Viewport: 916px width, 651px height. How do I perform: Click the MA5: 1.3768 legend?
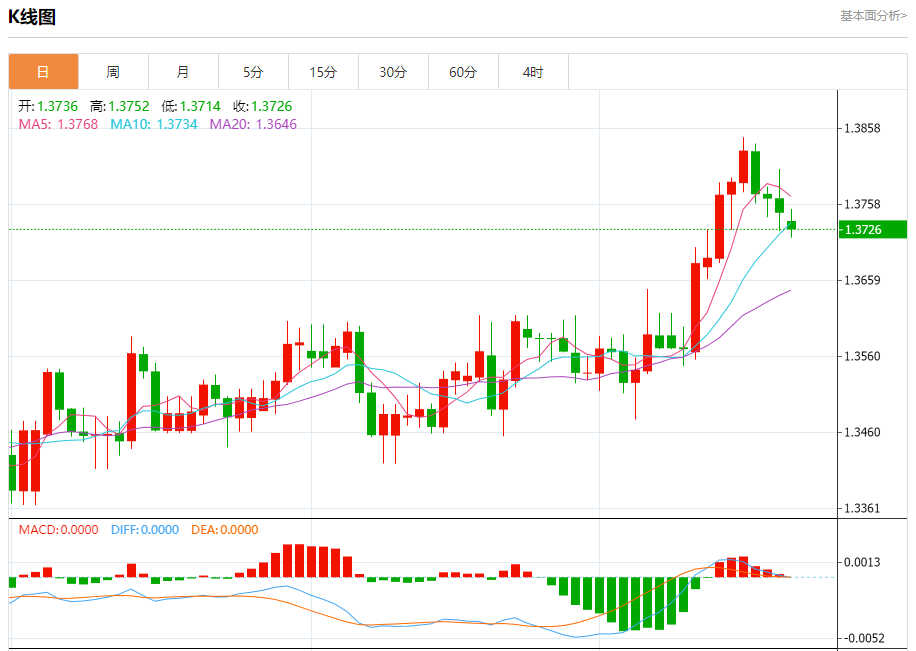point(58,124)
